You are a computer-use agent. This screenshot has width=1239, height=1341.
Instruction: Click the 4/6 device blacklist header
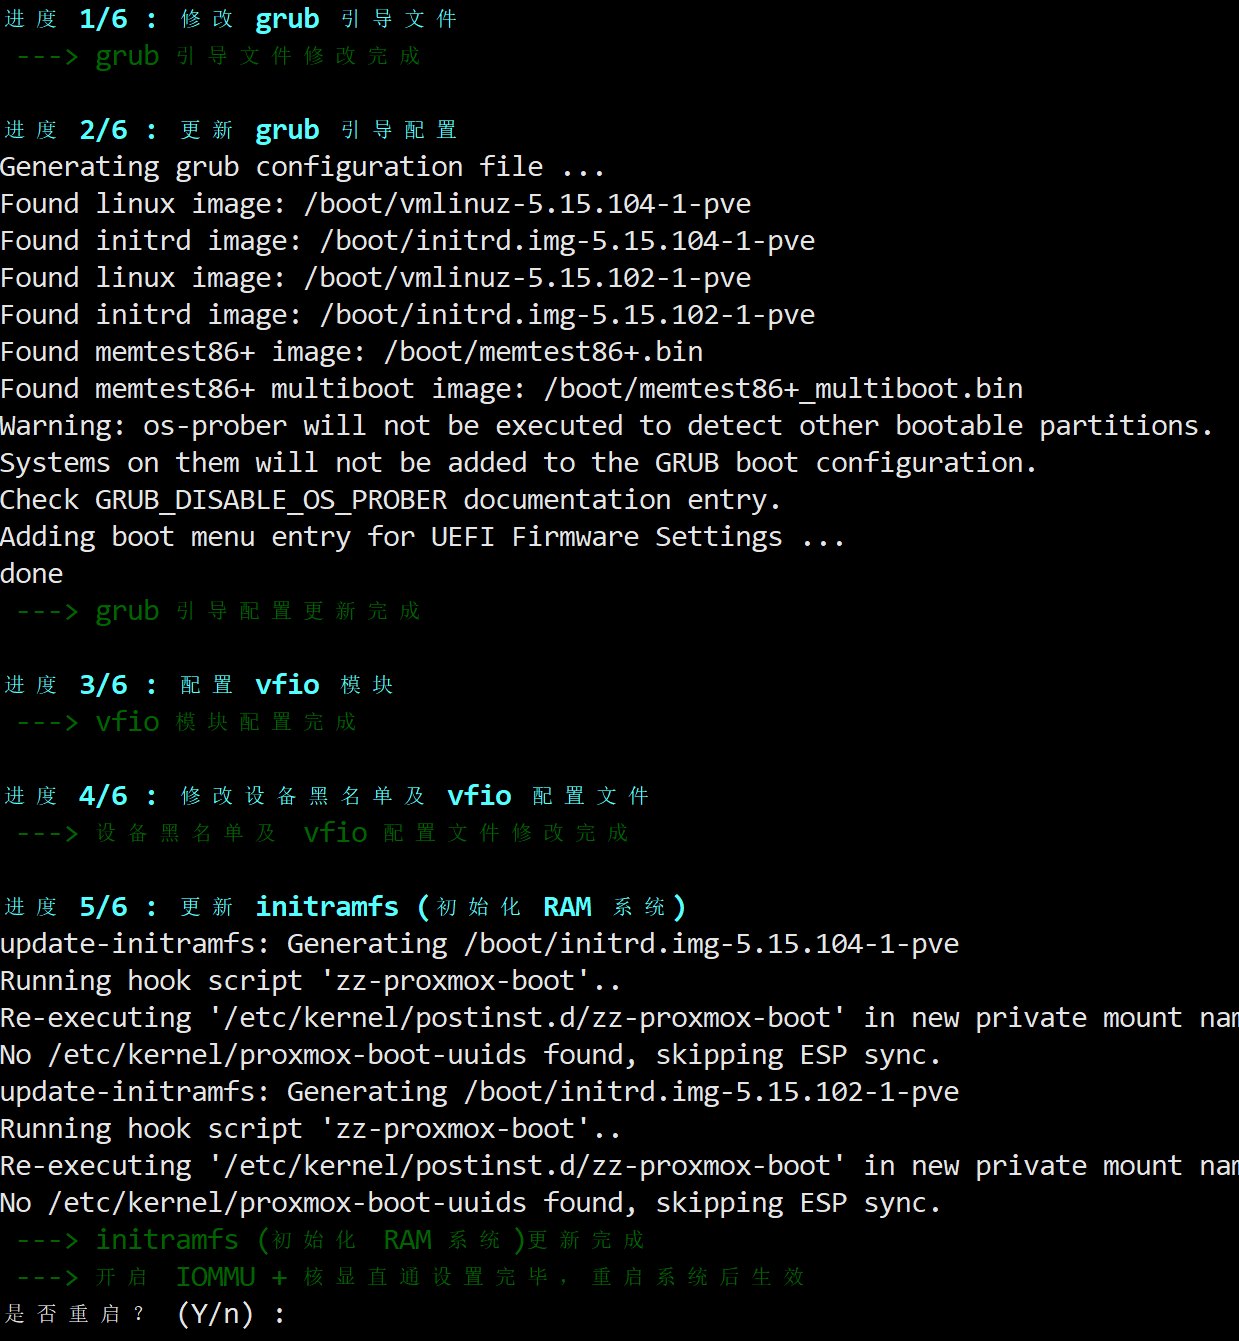pos(326,796)
